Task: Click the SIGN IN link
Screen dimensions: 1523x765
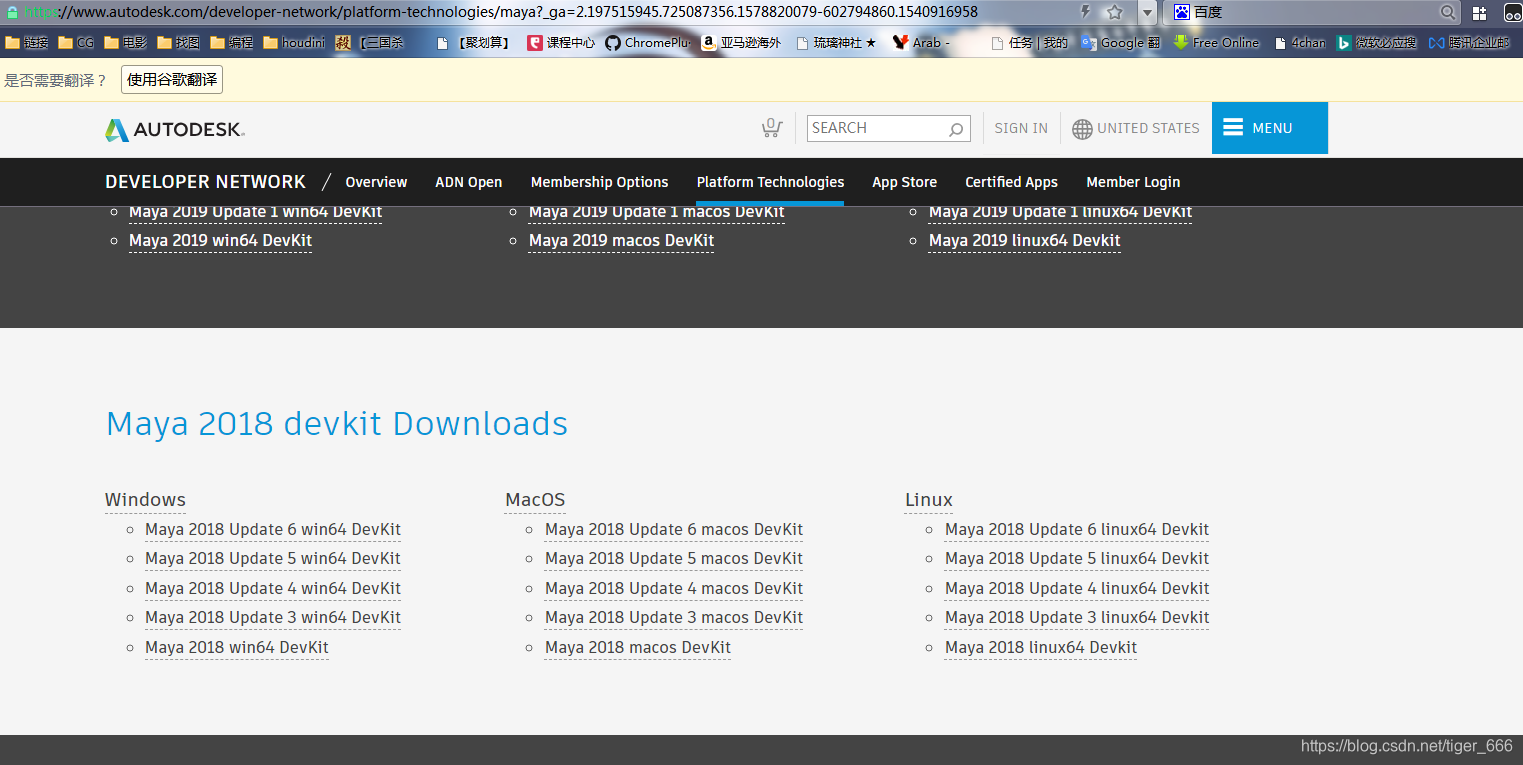Action: [x=1021, y=129]
